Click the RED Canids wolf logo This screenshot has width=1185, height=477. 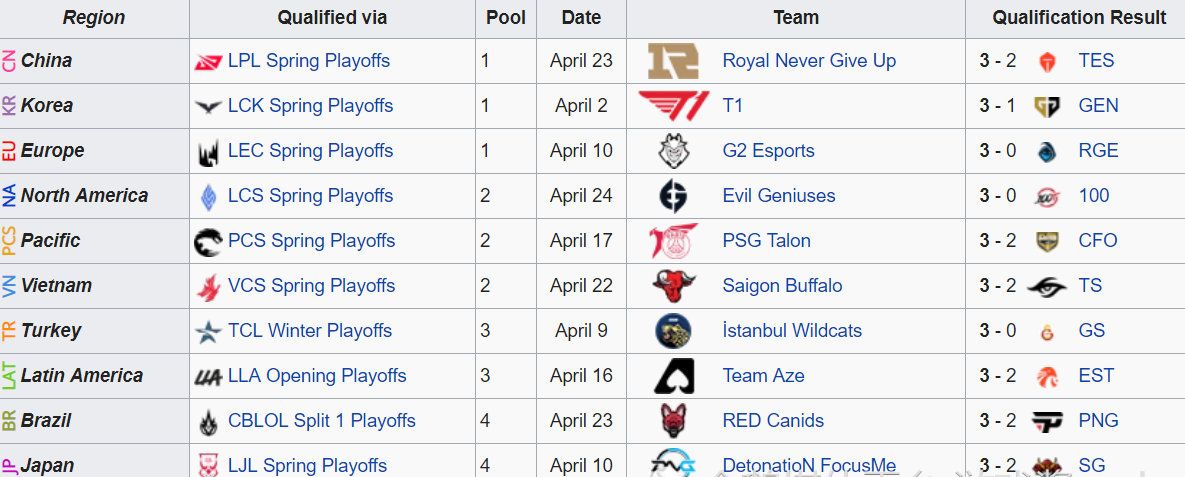pos(673,421)
